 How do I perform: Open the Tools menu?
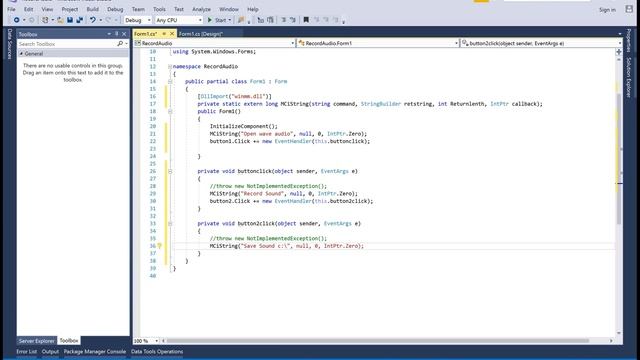click(159, 9)
